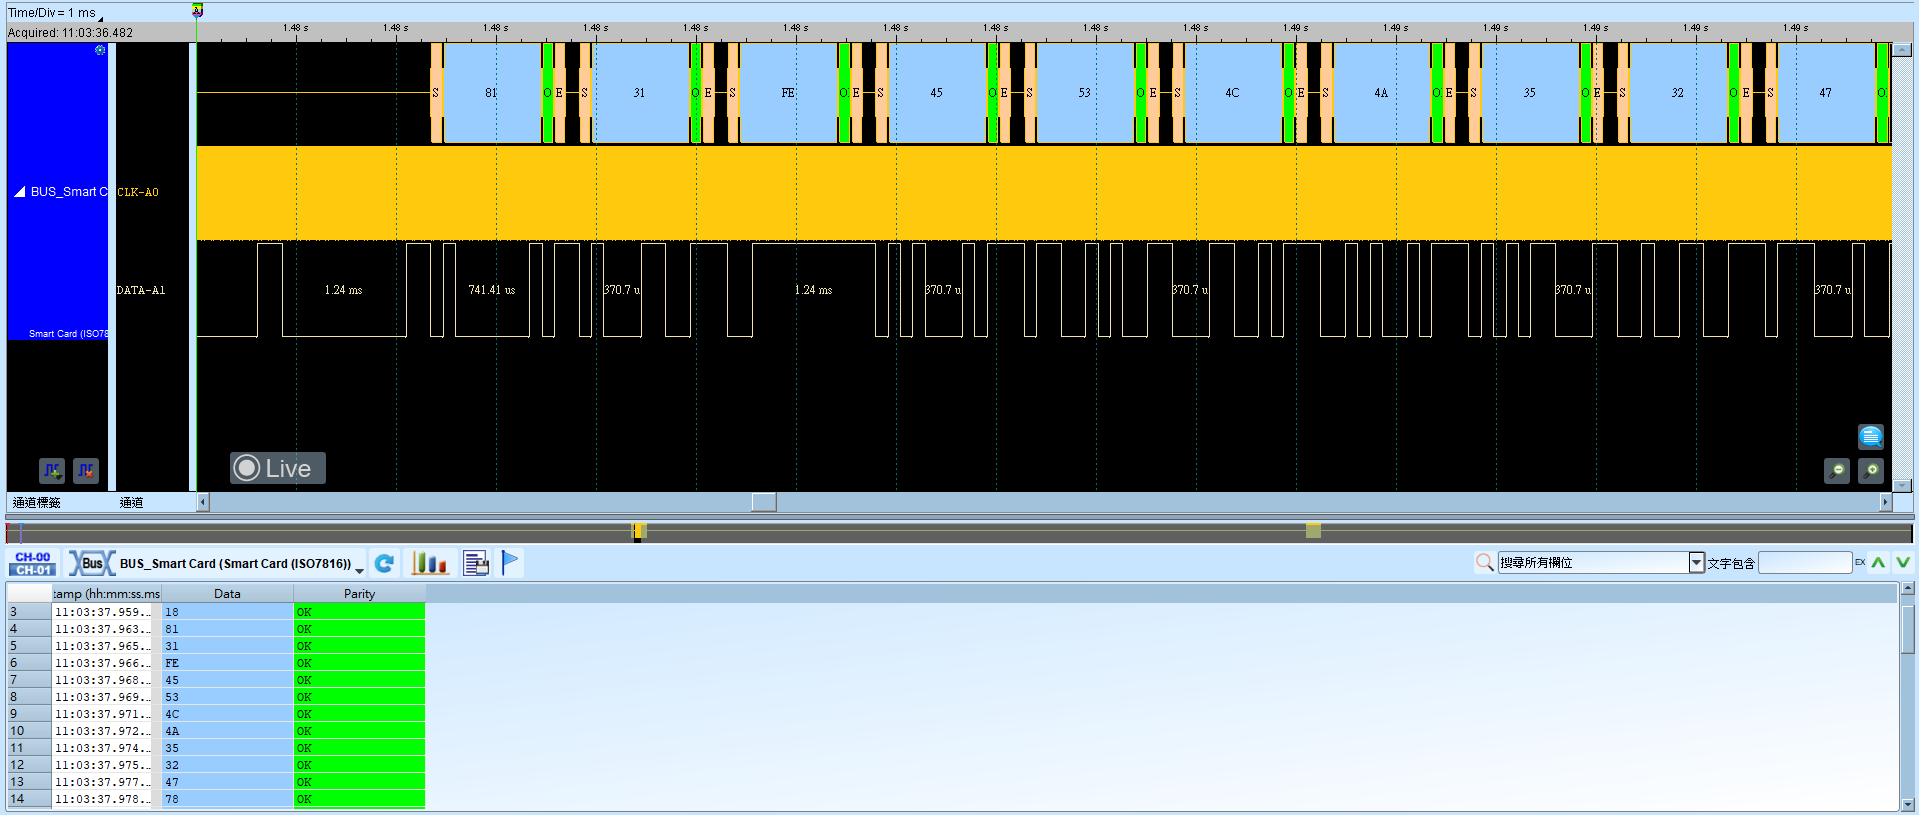Image resolution: width=1919 pixels, height=815 pixels.
Task: Zoom out using the minus magnifier
Action: tap(1837, 470)
